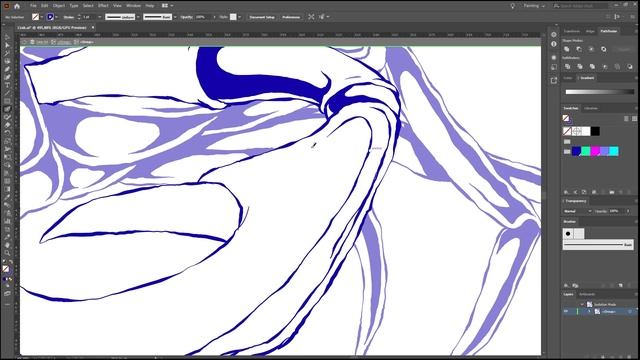Open the variable width profile dropdown

point(138,17)
